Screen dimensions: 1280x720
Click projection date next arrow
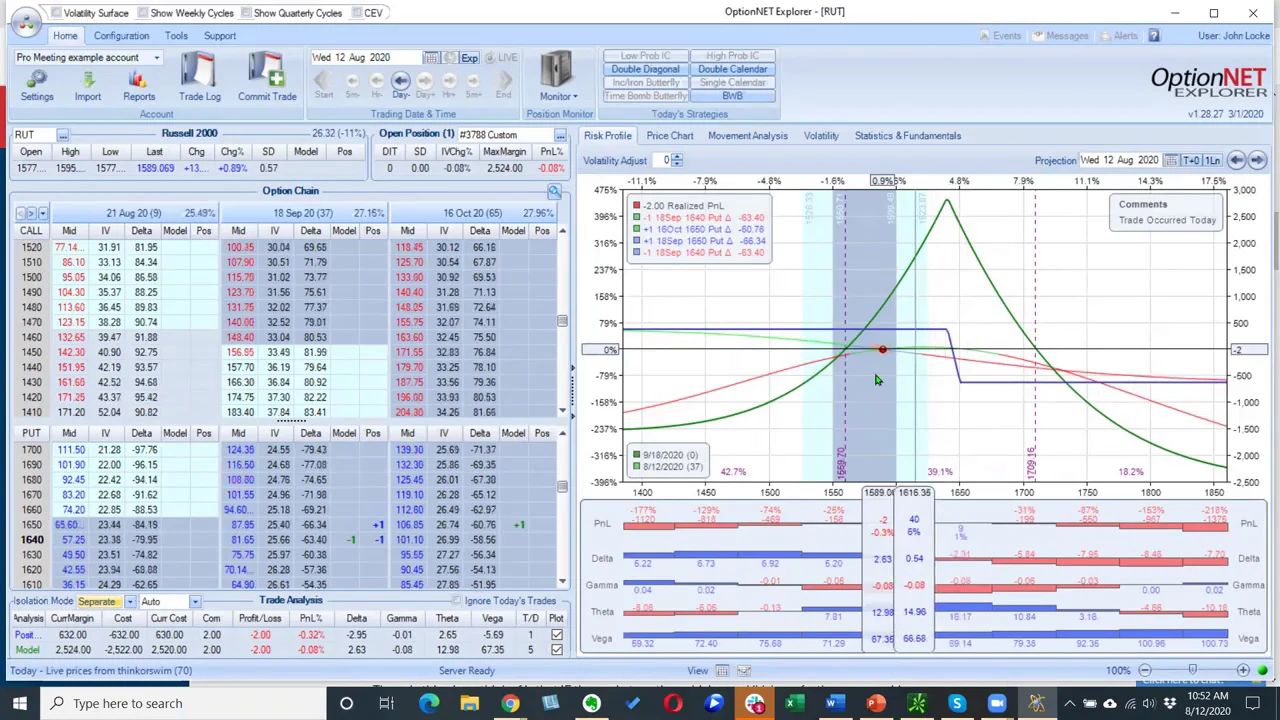tap(1258, 160)
